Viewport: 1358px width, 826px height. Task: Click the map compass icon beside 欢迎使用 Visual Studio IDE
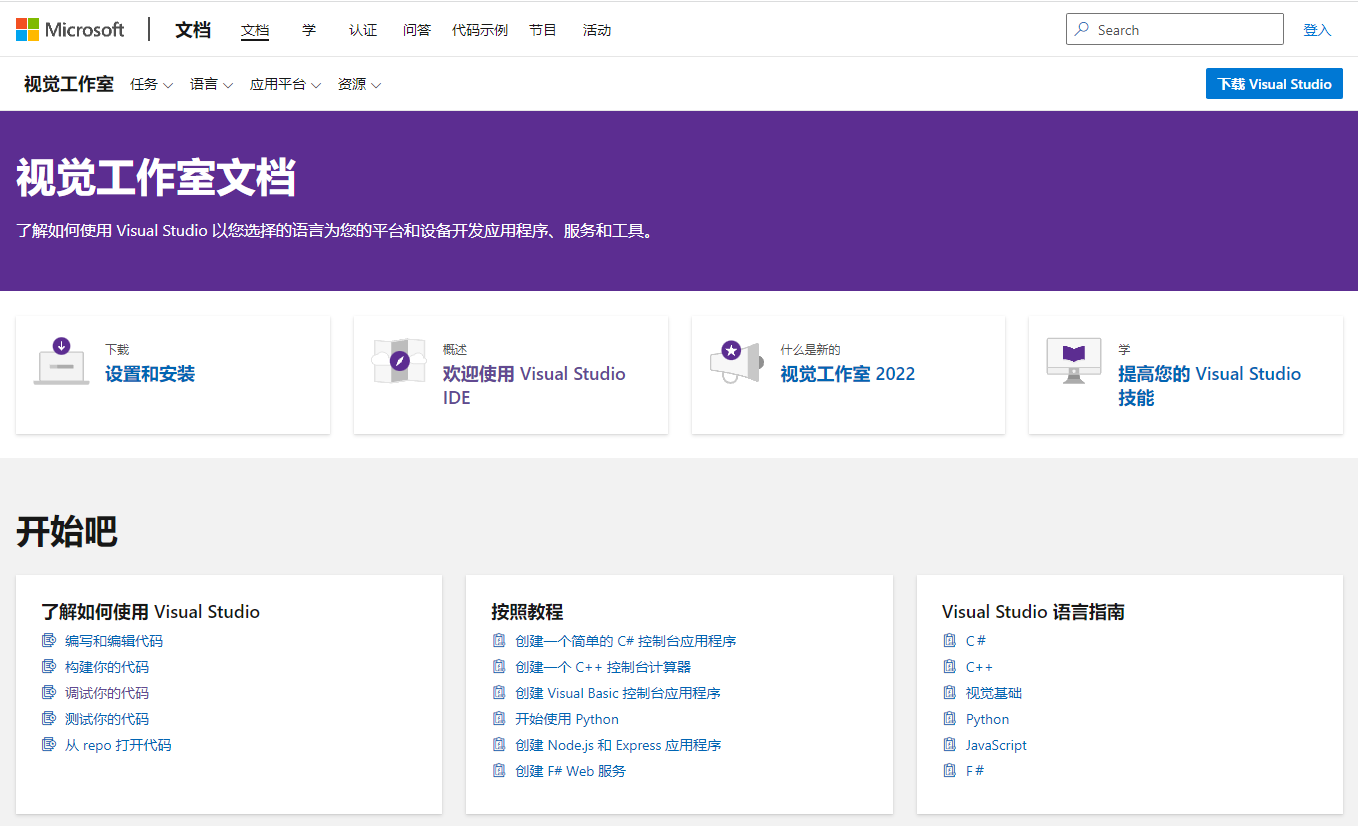pos(399,361)
